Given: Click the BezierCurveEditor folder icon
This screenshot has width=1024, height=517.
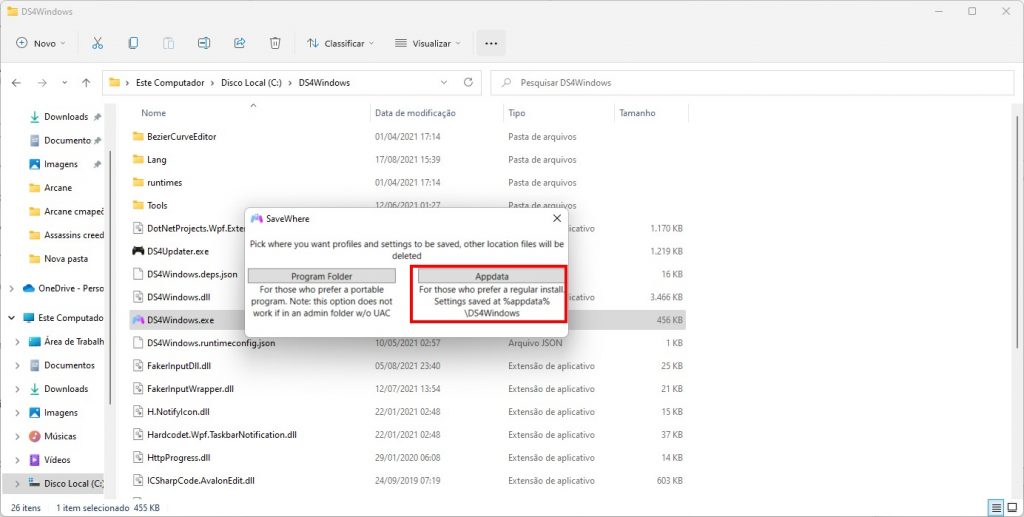Looking at the screenshot, I should 138,136.
